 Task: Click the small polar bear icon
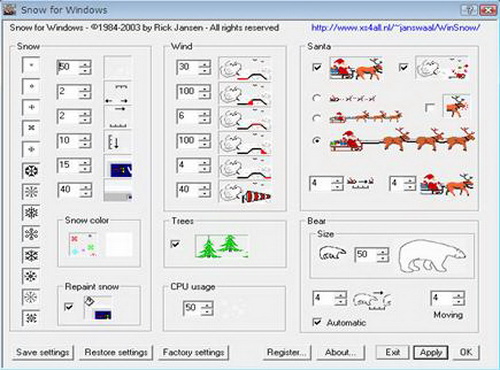(x=332, y=253)
